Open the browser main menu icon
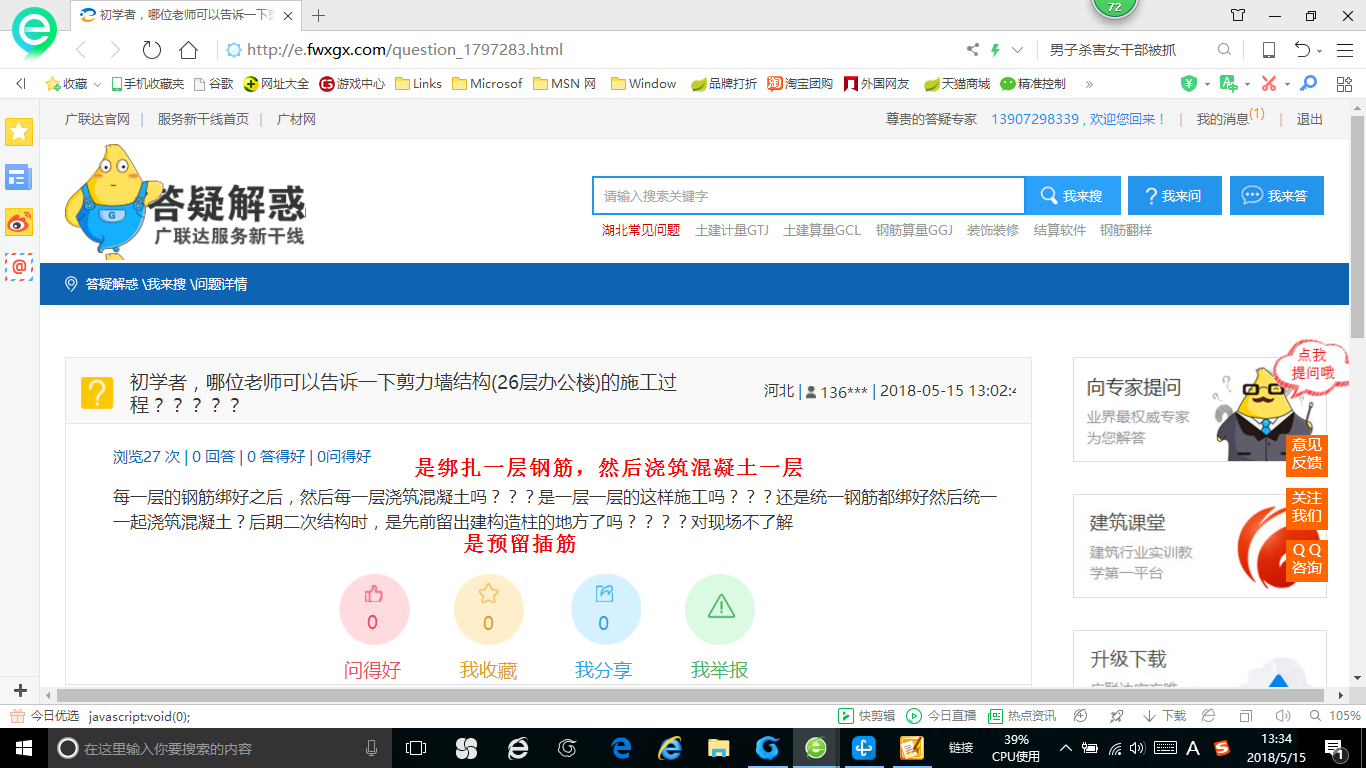The width and height of the screenshot is (1366, 768). pos(1345,50)
